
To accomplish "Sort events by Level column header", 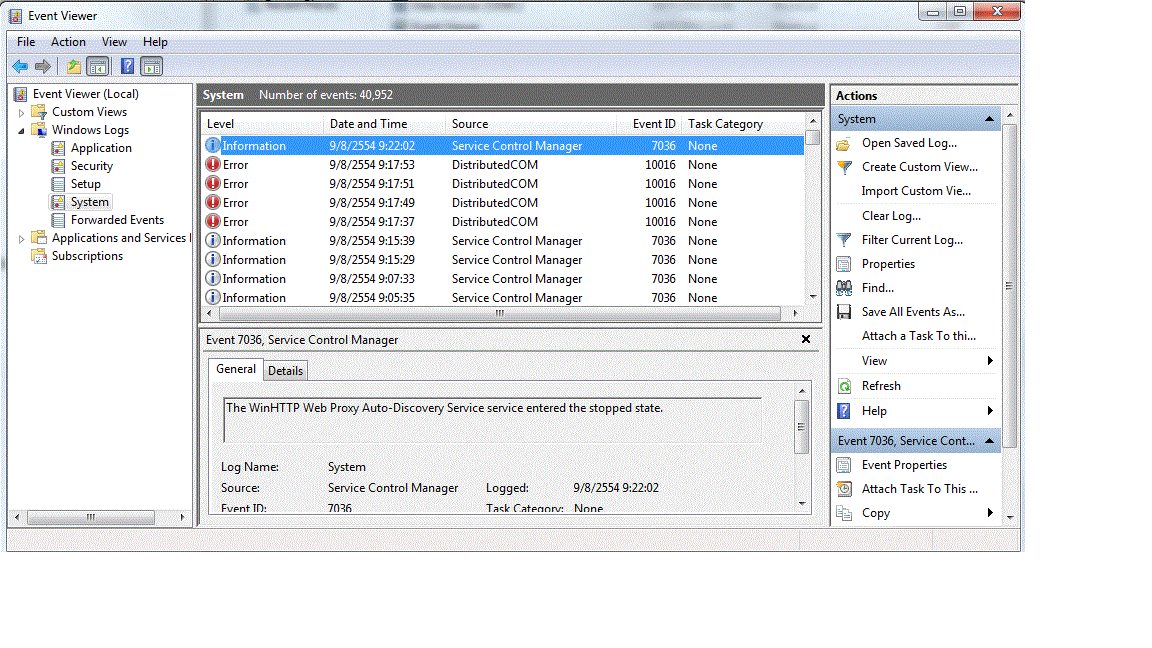I will (262, 124).
